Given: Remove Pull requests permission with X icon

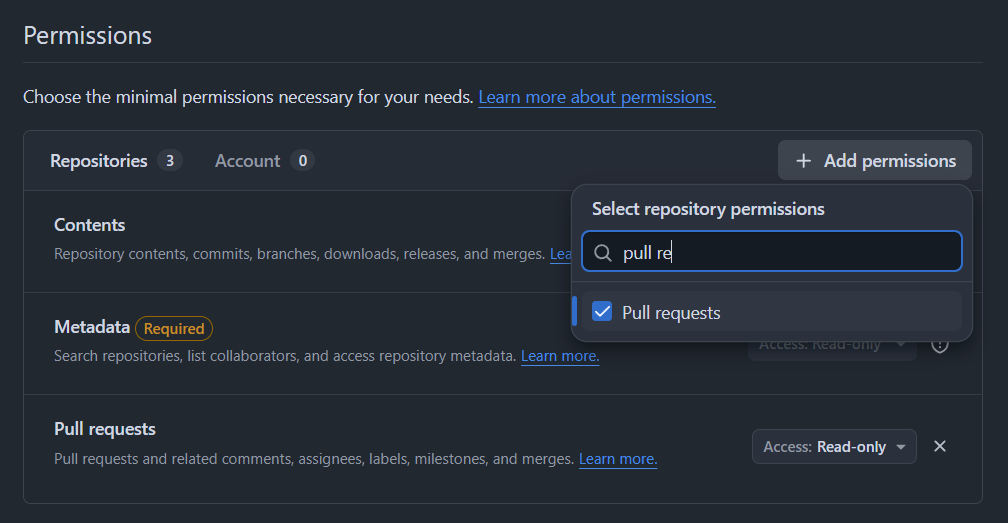Looking at the screenshot, I should click(939, 446).
